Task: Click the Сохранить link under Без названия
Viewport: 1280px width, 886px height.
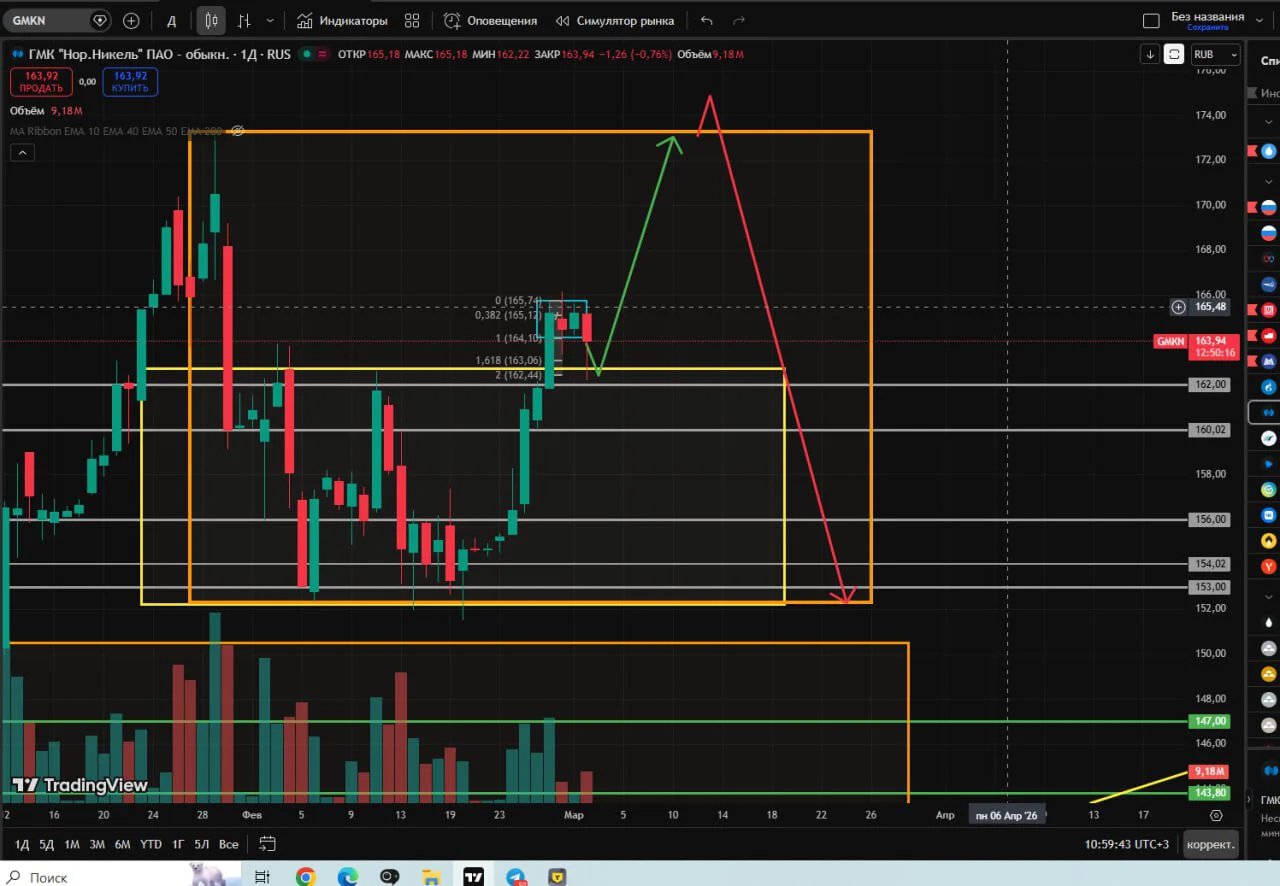Action: [1208, 27]
